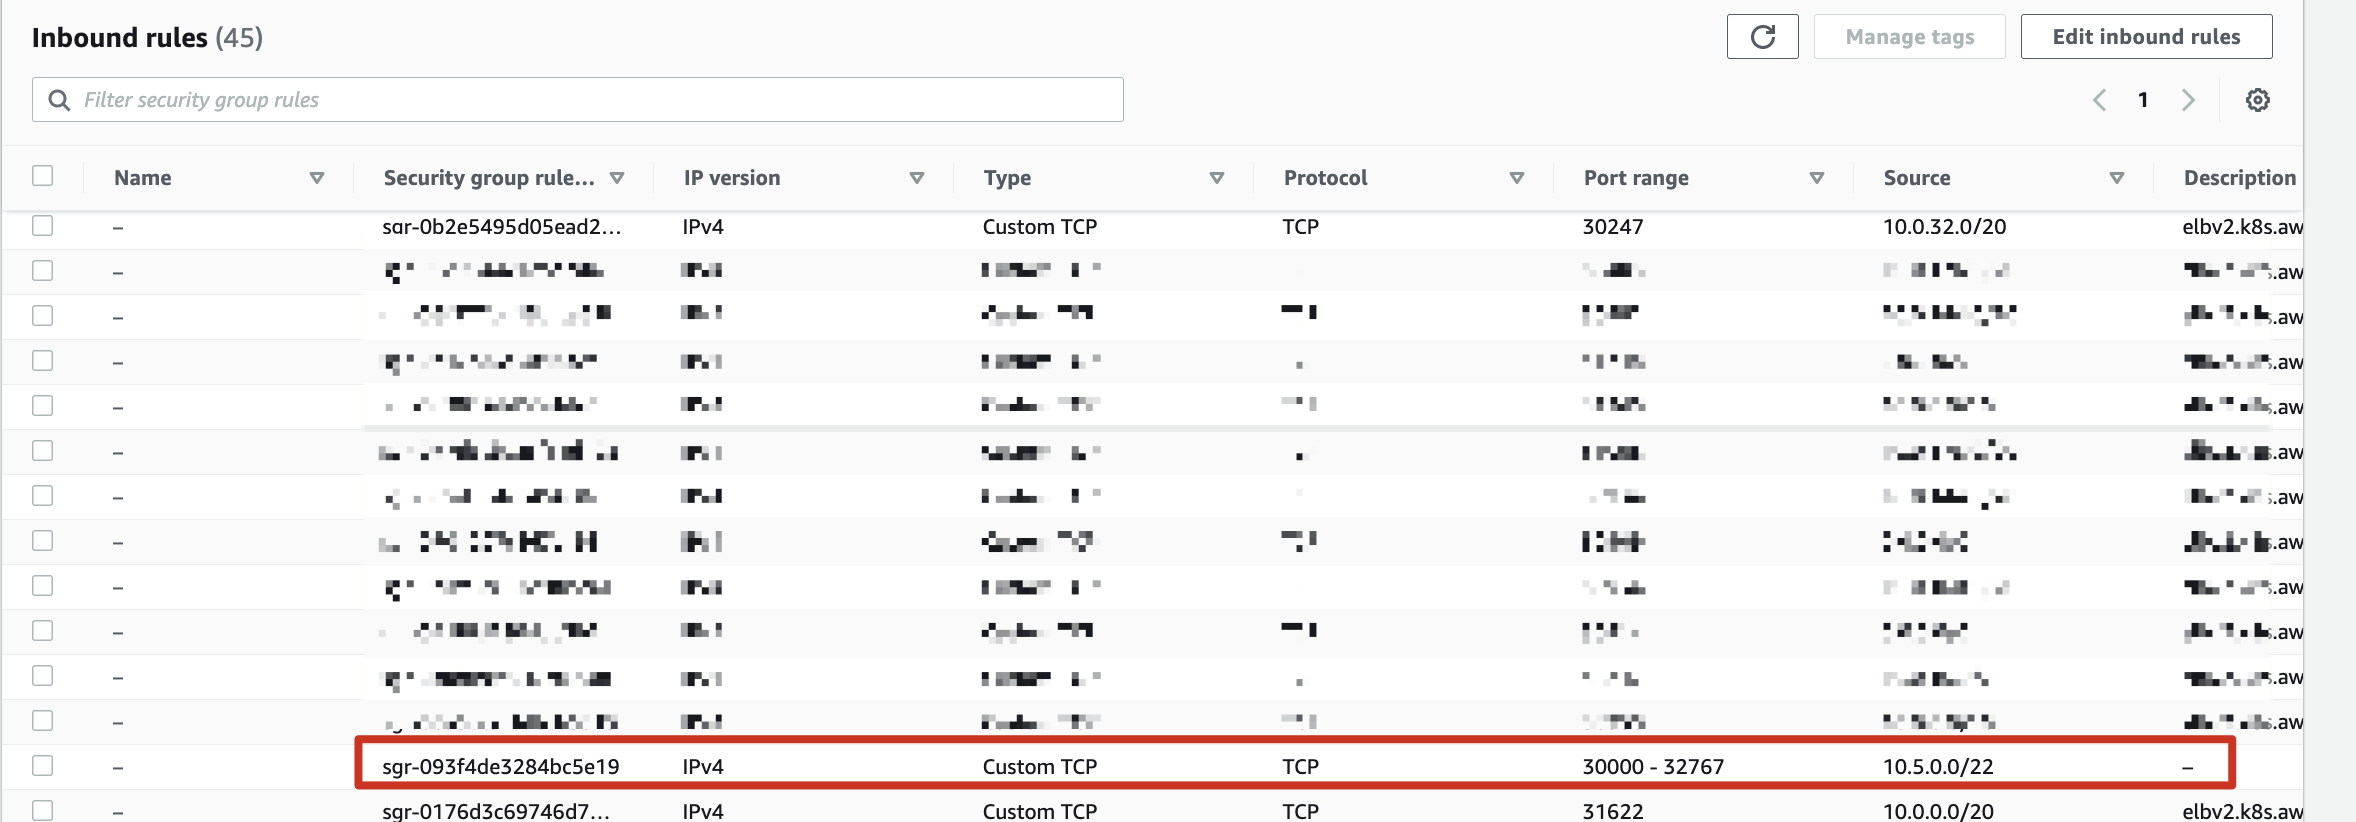Select page number 1 in pagination
Viewport: 2356px width, 822px height.
click(x=2143, y=100)
